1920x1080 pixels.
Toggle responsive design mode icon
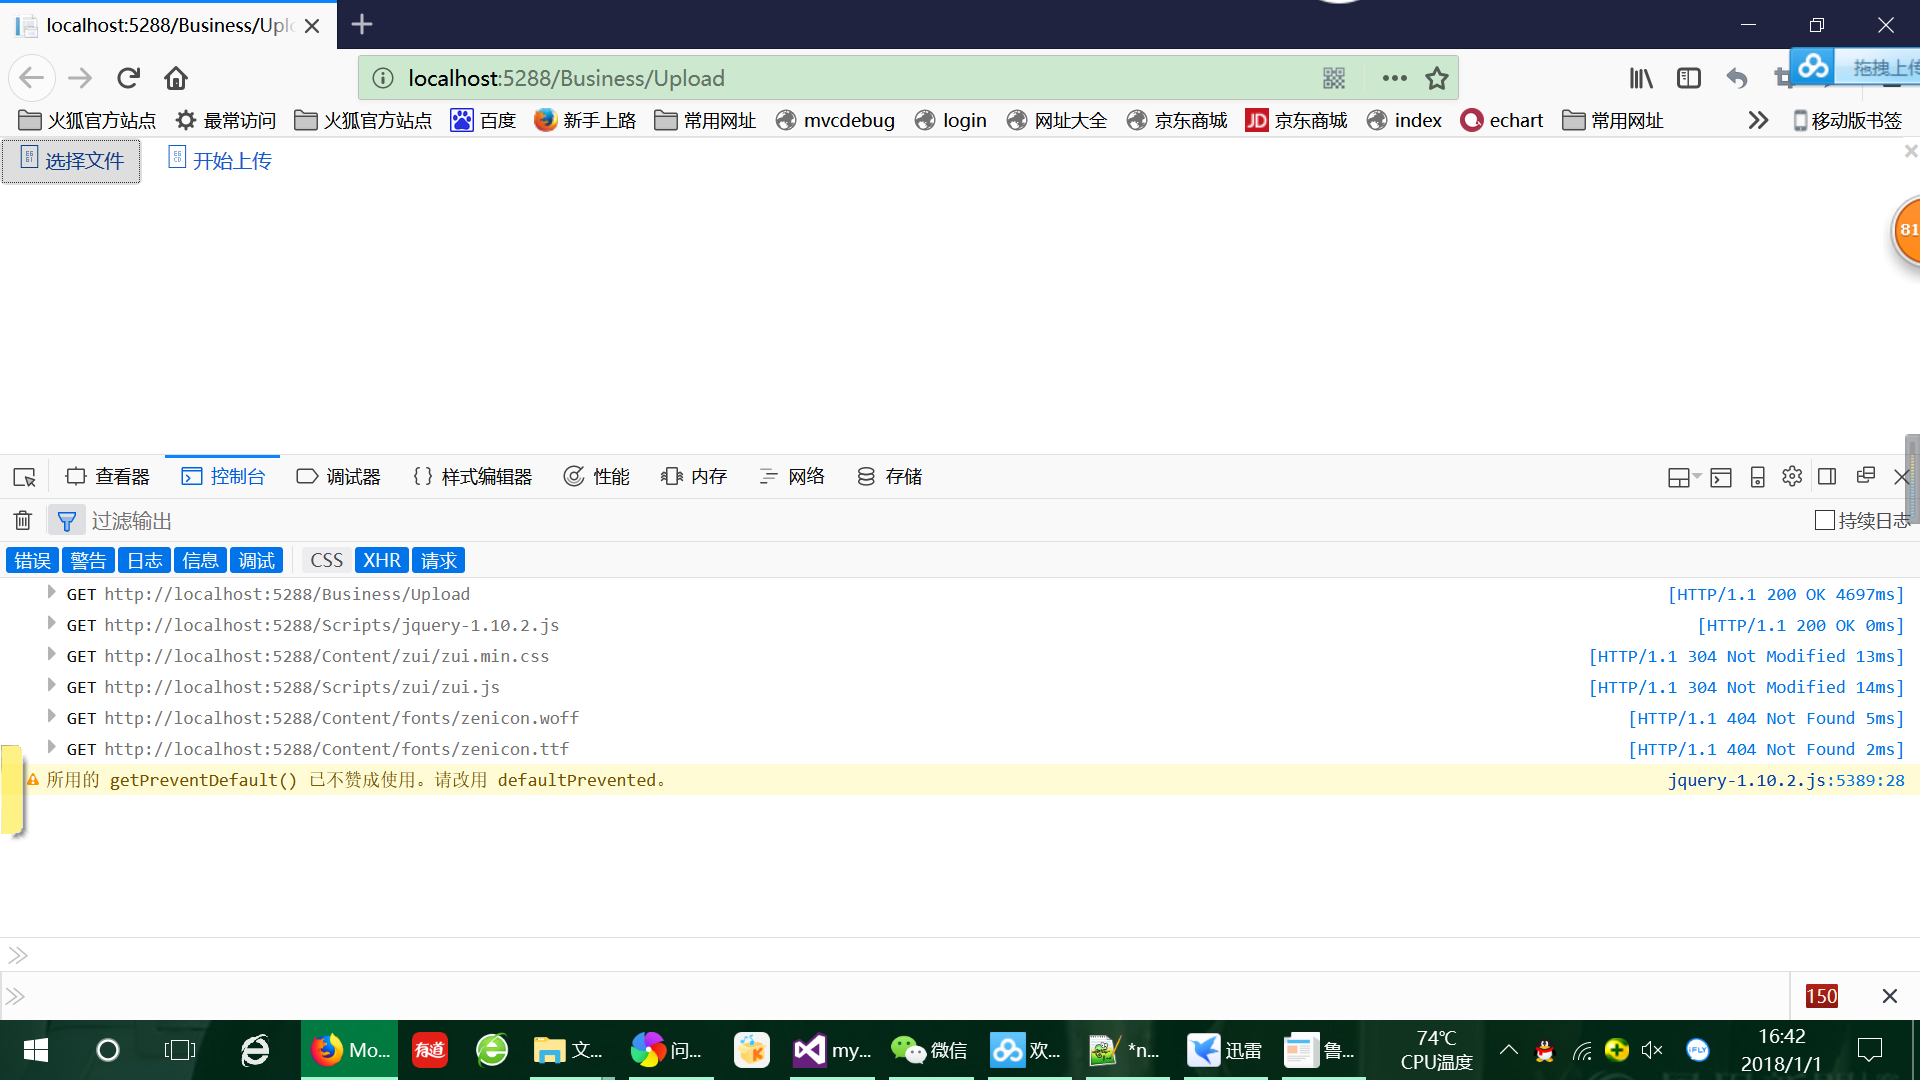[x=1757, y=477]
